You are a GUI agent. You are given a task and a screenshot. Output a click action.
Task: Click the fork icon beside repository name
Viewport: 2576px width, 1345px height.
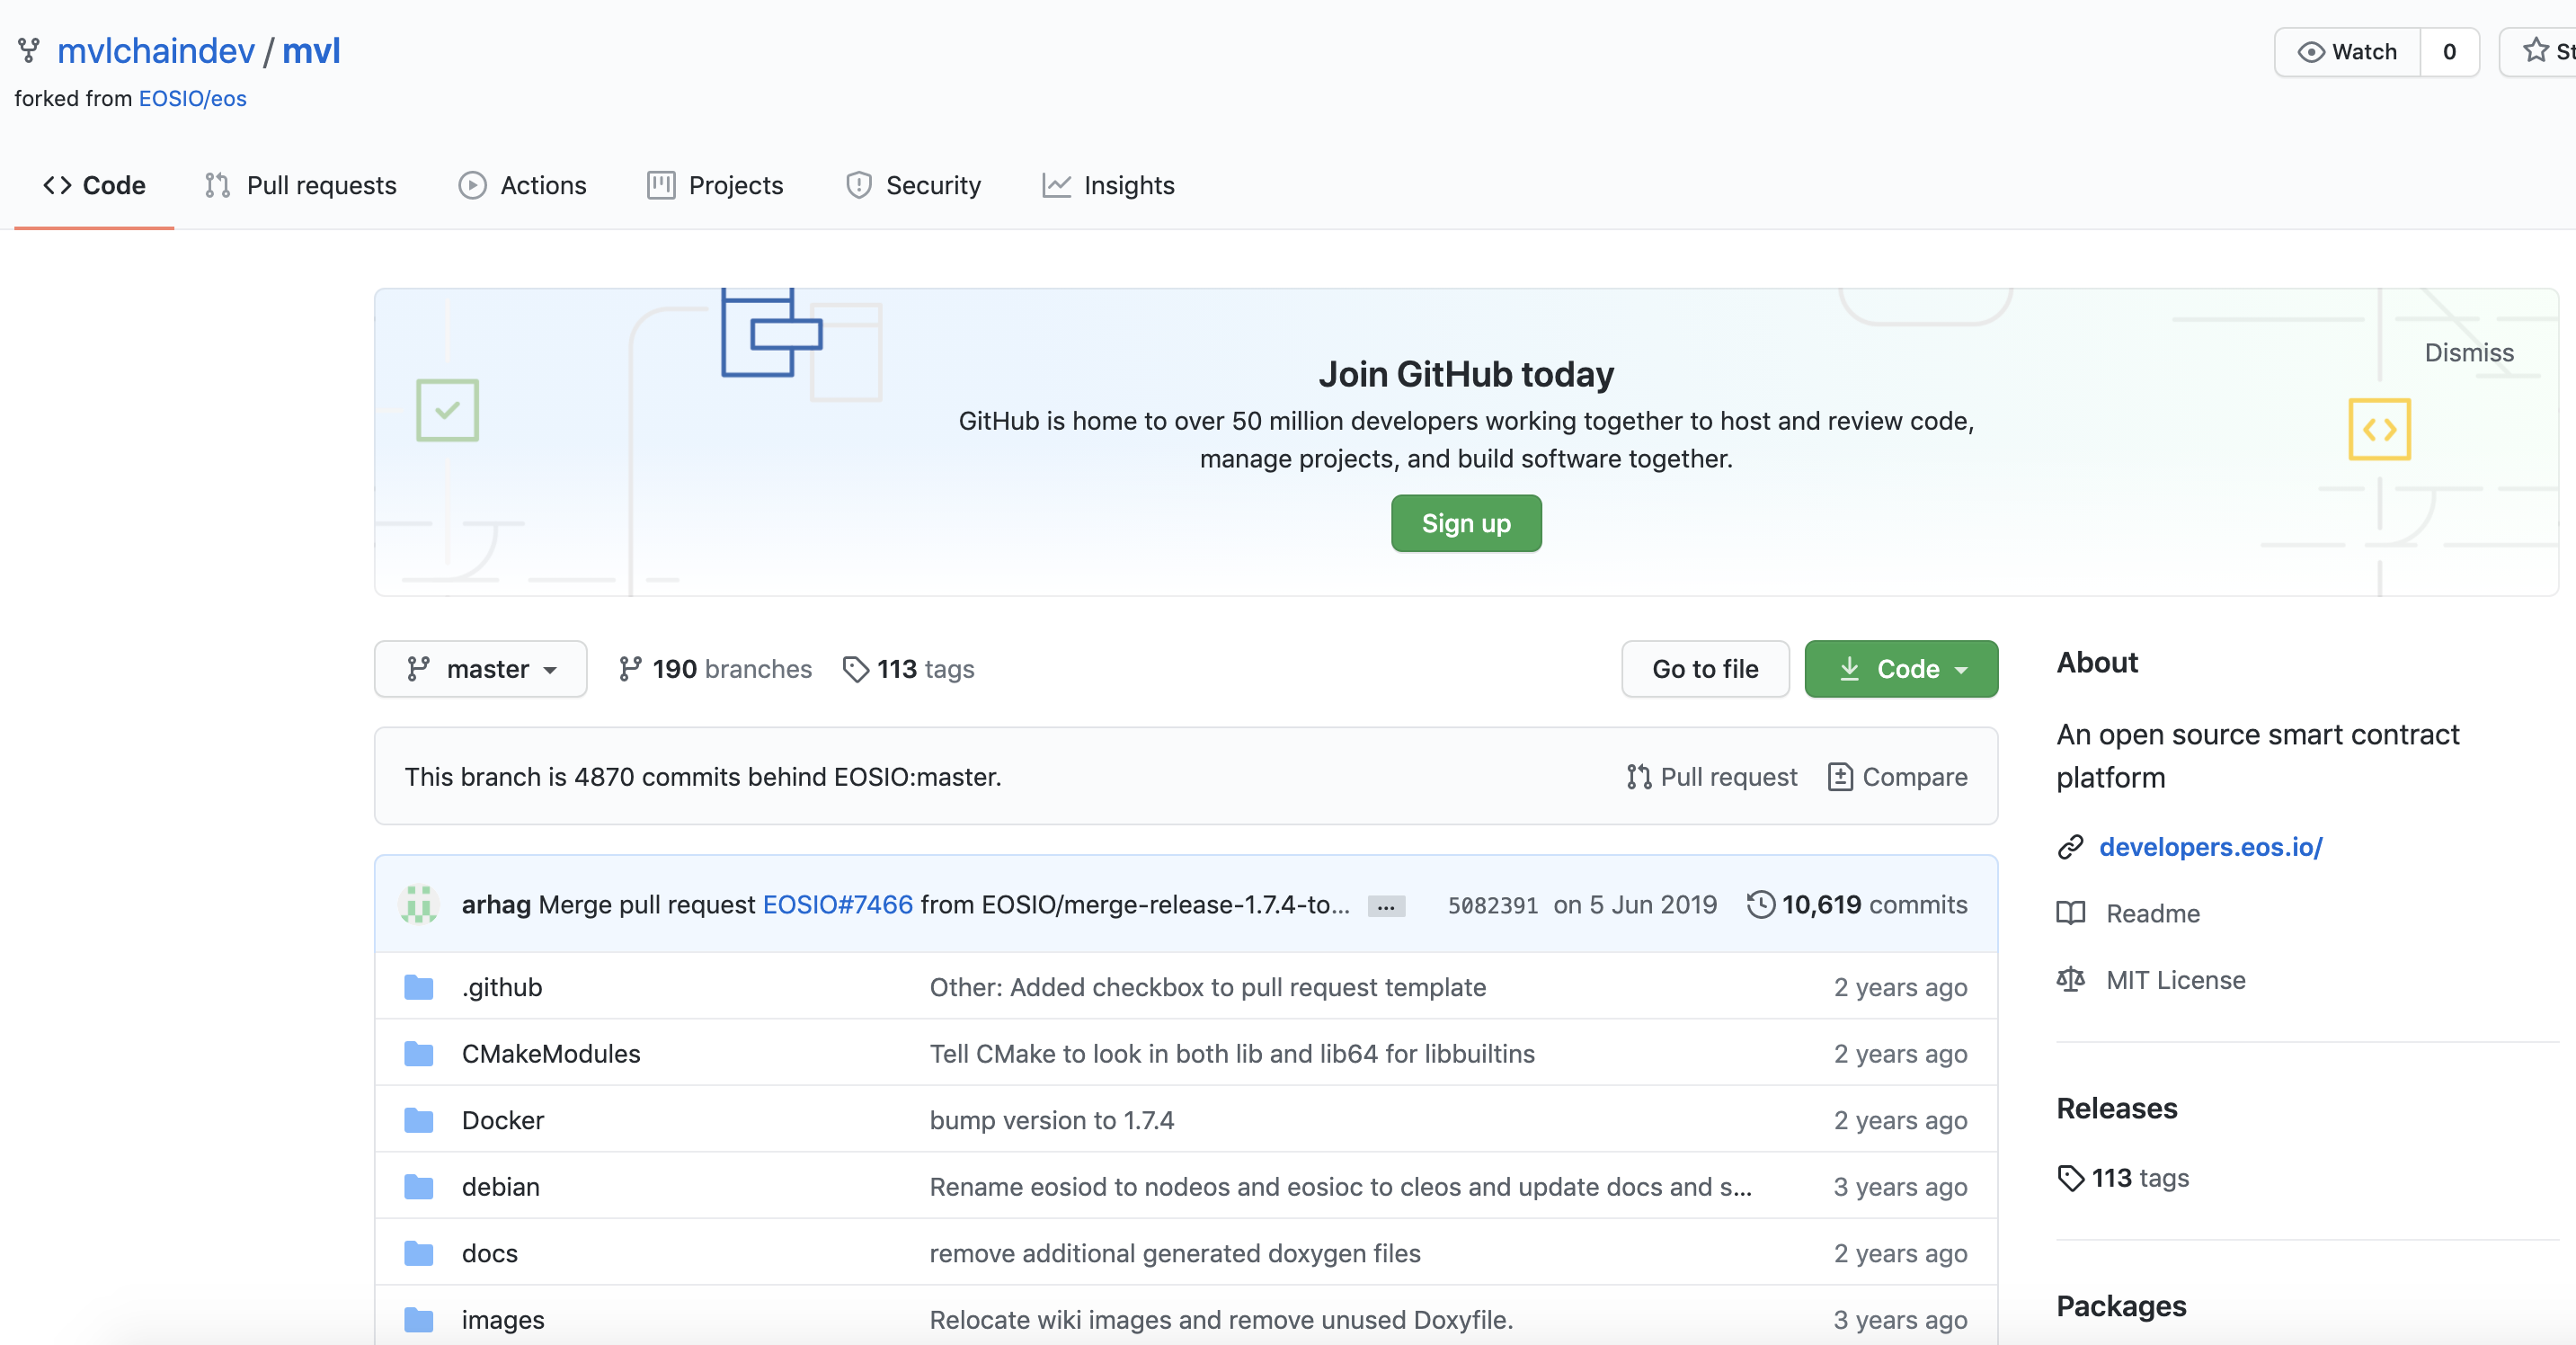(x=29, y=50)
